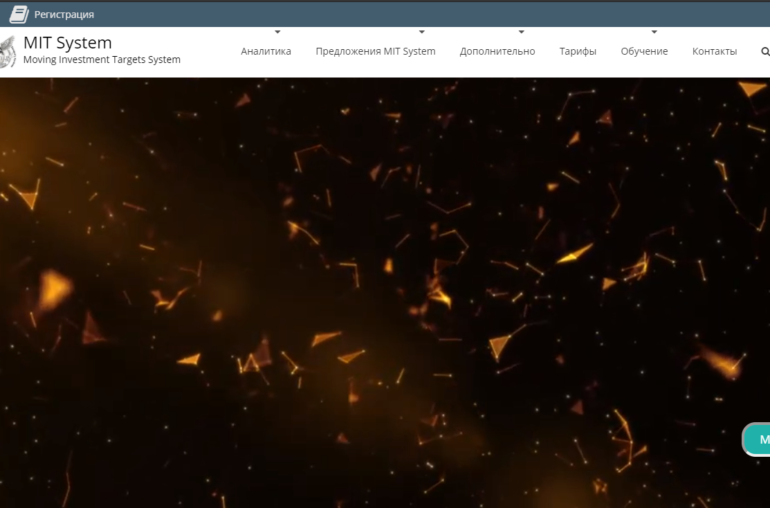Navigate to the Контакты page
The width and height of the screenshot is (770, 508).
coord(714,51)
